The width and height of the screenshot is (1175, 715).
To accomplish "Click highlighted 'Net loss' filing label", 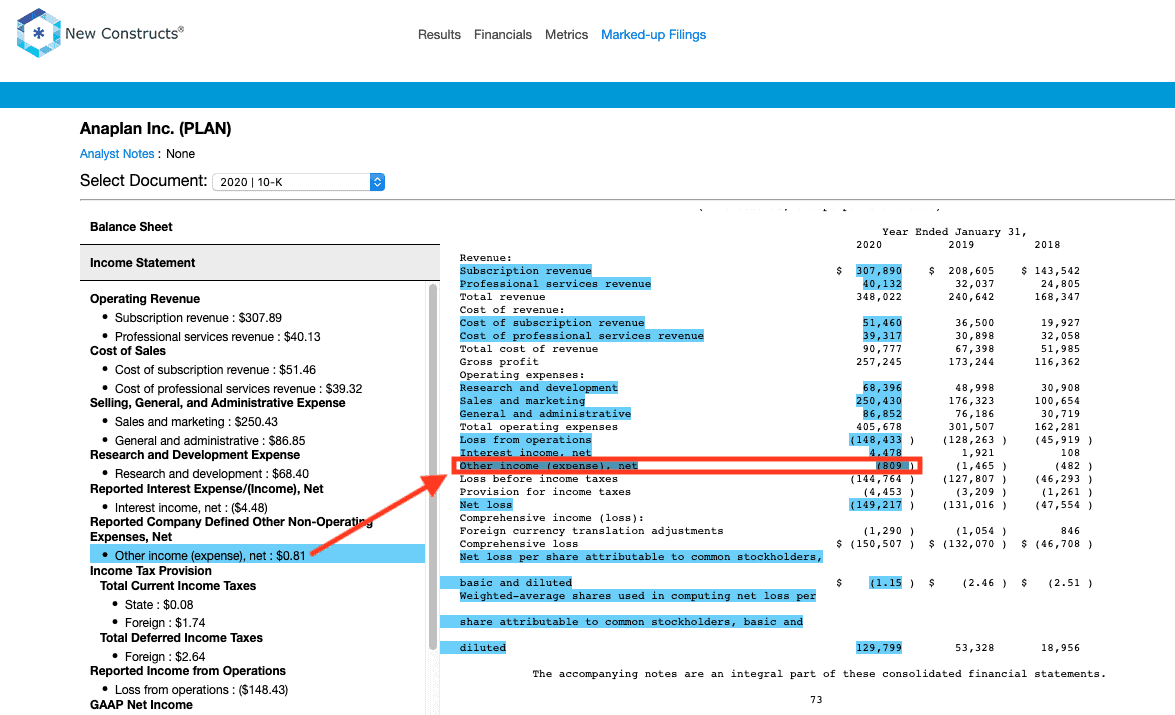I will [x=486, y=505].
